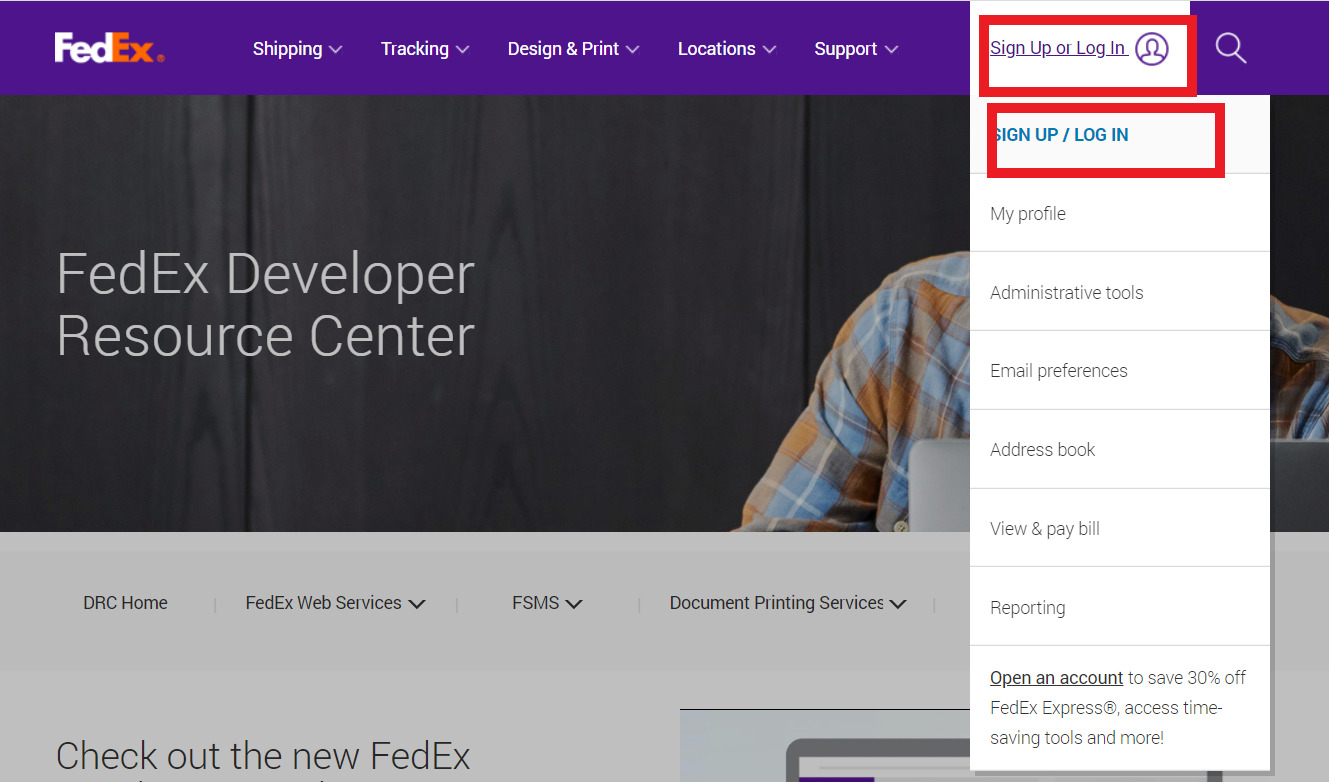Expand the Shipping menu

(297, 49)
